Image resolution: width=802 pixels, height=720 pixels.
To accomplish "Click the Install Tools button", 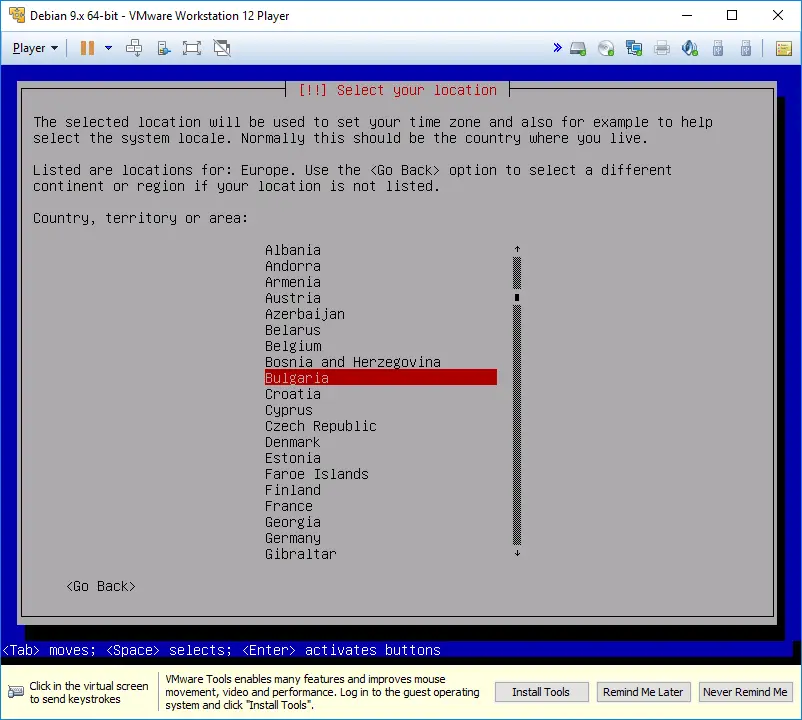I will (x=541, y=692).
